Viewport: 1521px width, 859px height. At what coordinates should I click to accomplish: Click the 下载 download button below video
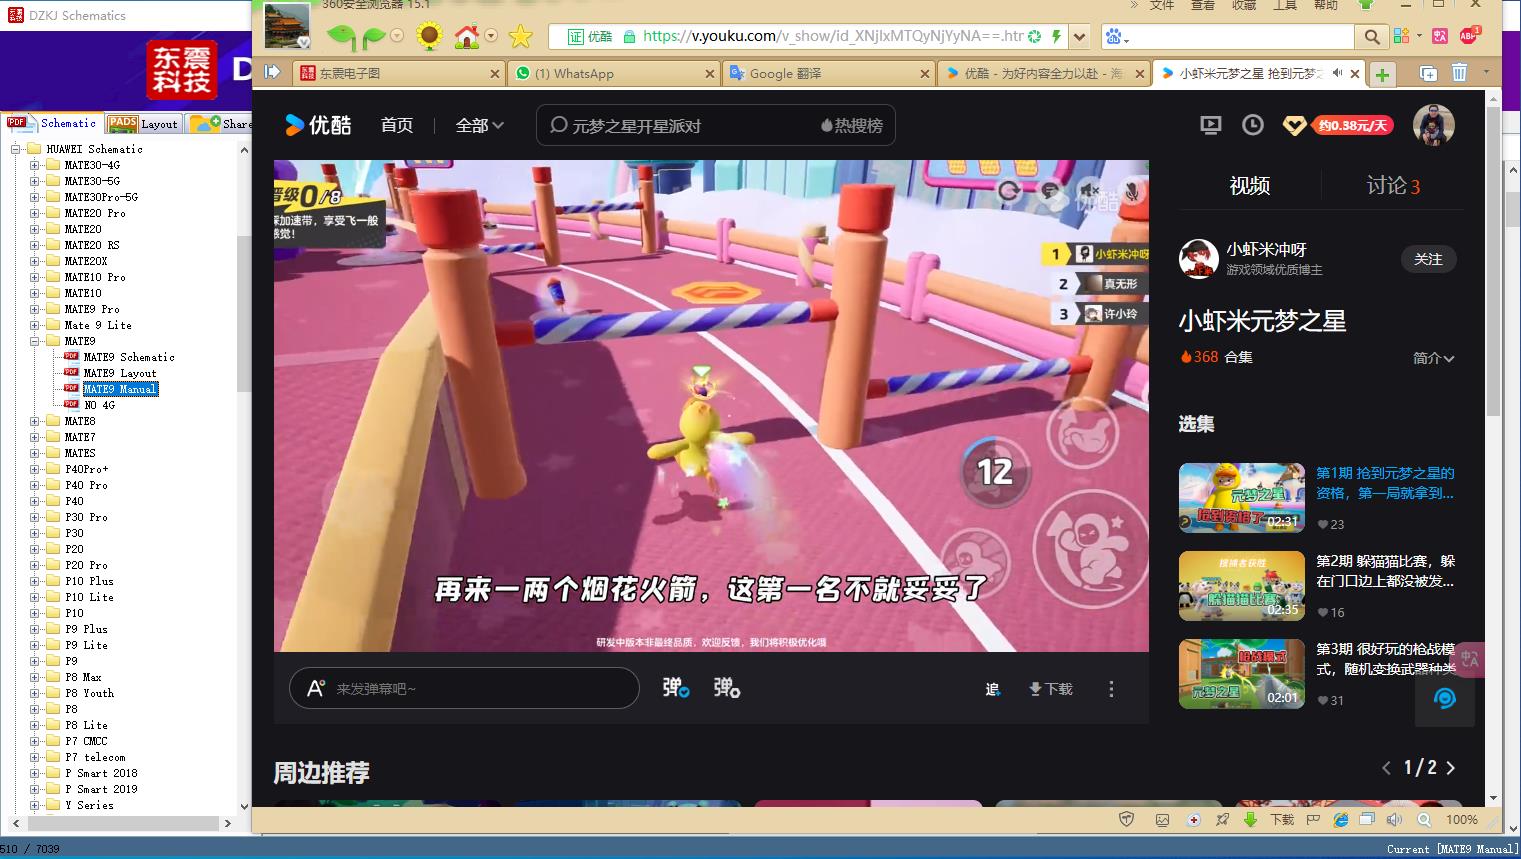coord(1050,689)
